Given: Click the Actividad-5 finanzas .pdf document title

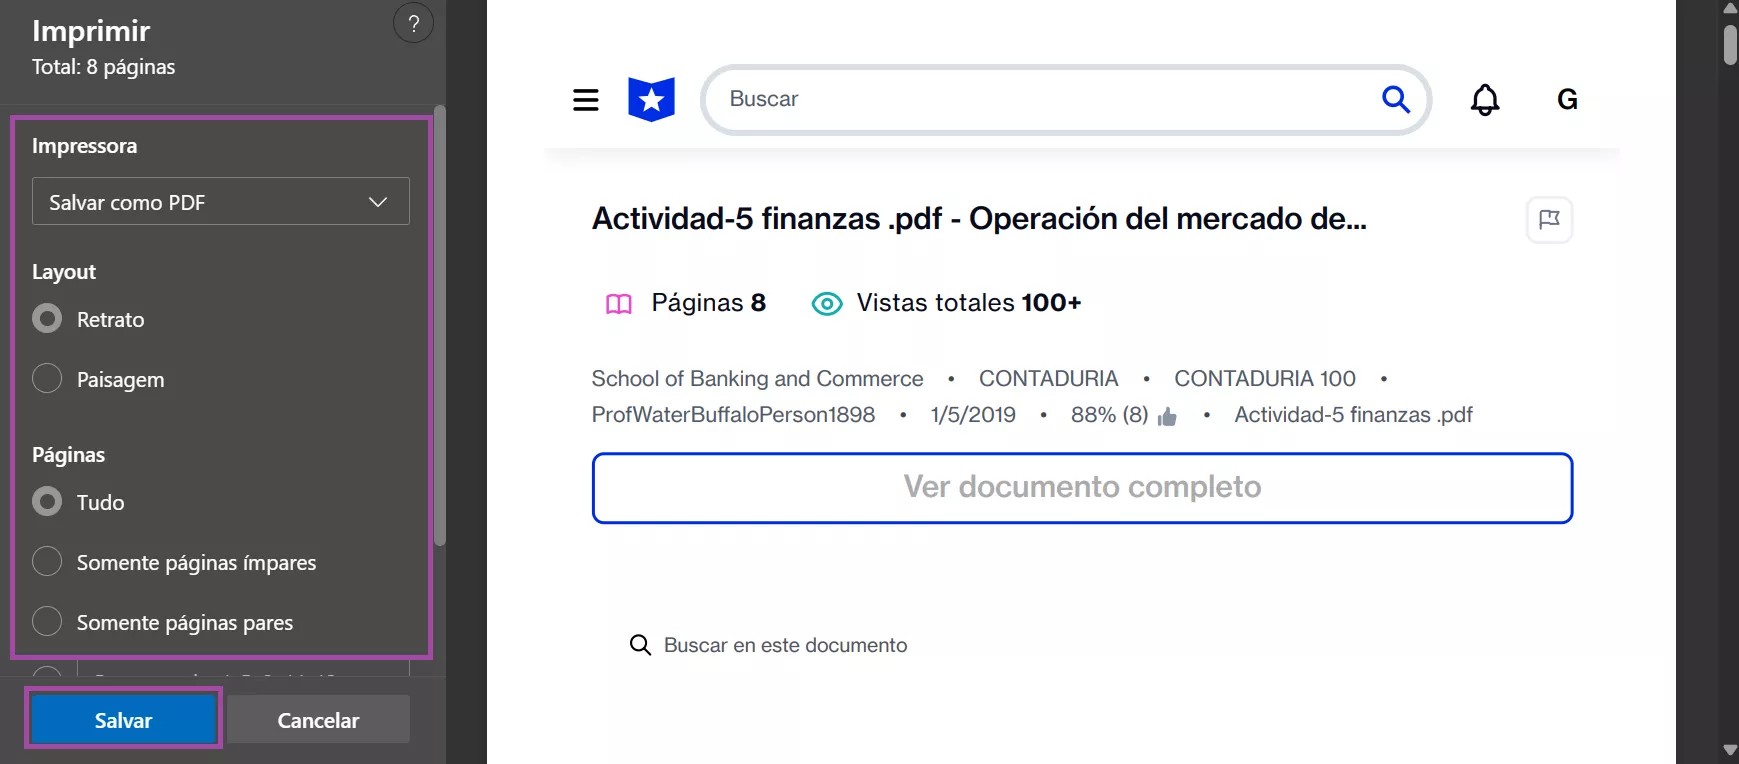Looking at the screenshot, I should (x=979, y=218).
